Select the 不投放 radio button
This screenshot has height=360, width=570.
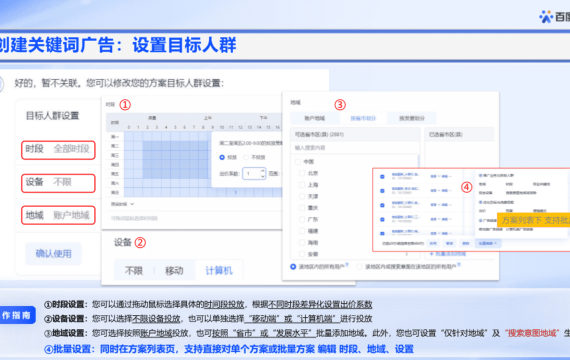point(246,157)
